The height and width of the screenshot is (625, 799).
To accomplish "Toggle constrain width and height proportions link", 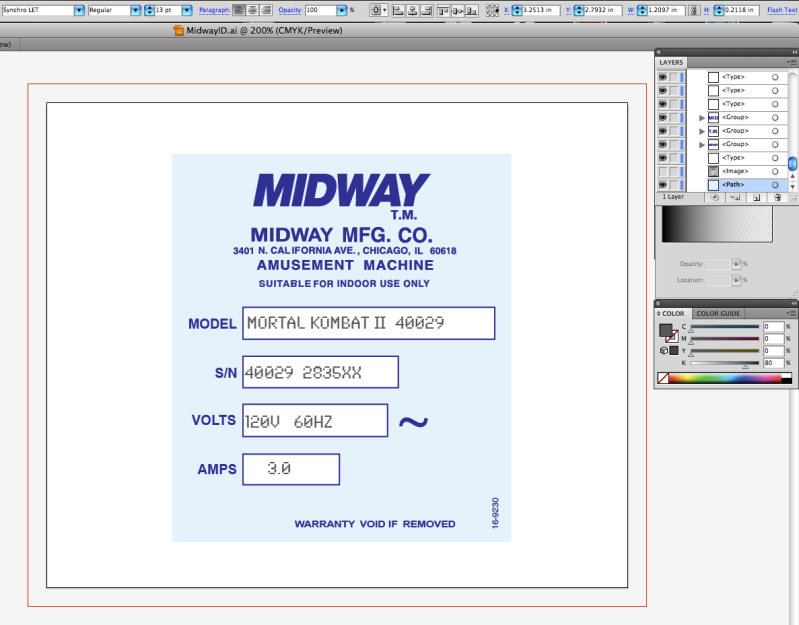I will point(694,10).
